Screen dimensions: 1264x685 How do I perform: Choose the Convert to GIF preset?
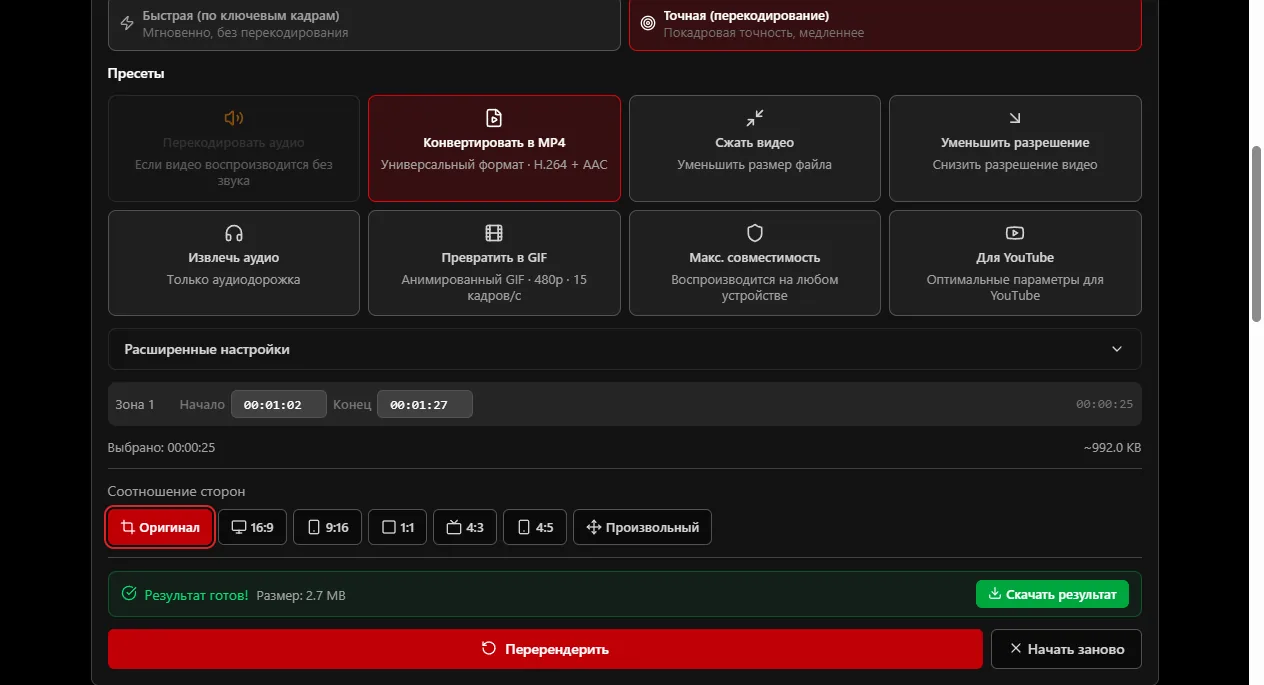click(x=494, y=263)
